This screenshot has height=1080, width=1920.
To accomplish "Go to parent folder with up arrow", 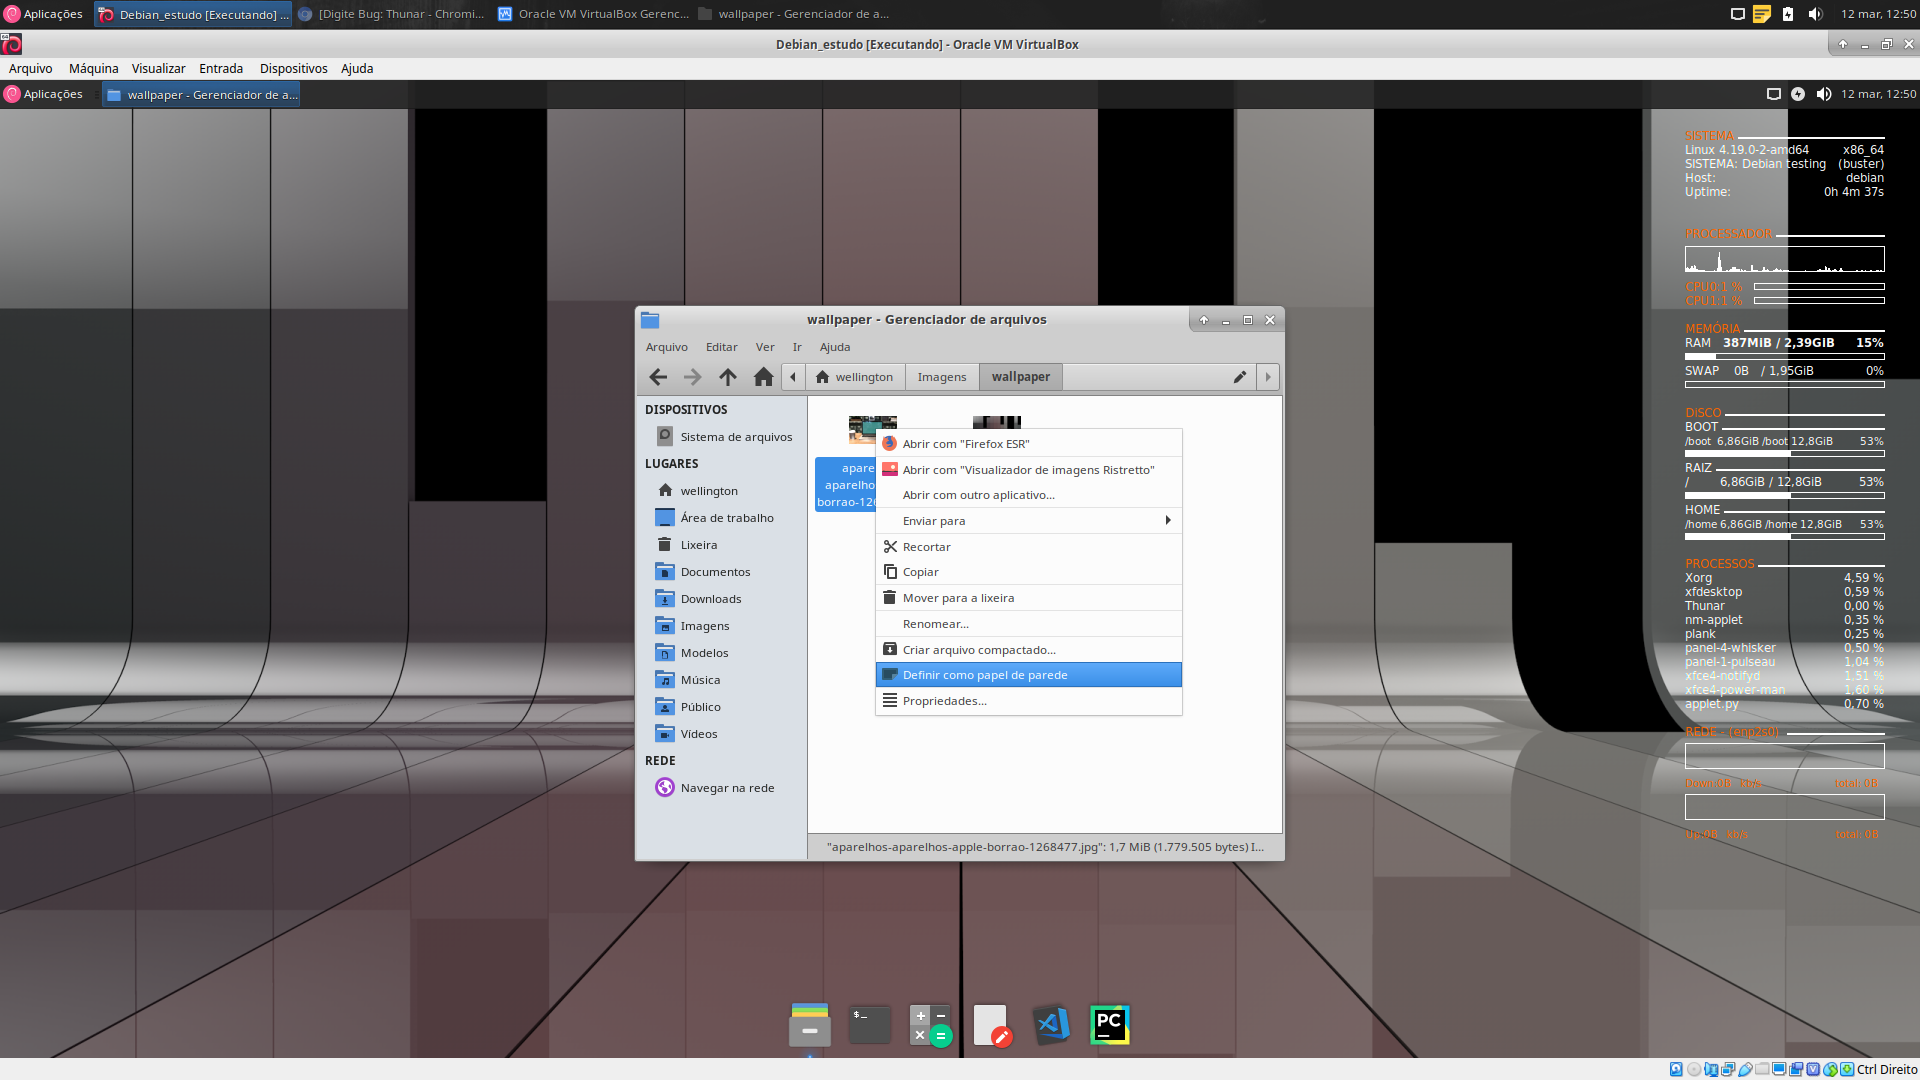I will 728,377.
